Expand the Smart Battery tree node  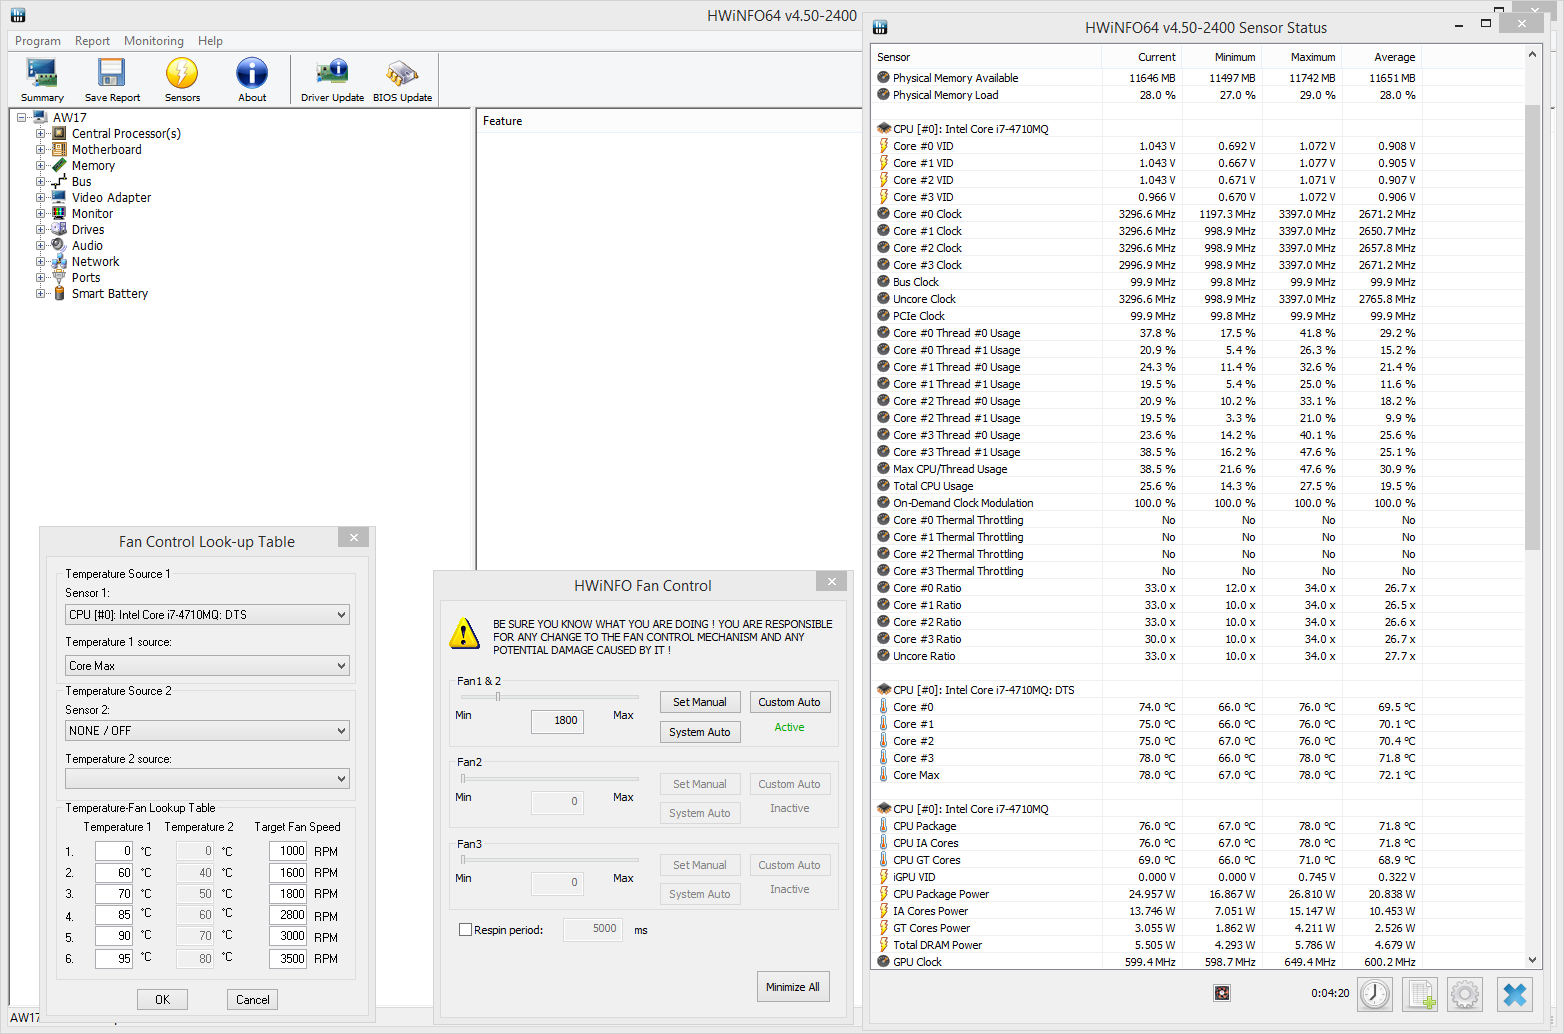40,293
